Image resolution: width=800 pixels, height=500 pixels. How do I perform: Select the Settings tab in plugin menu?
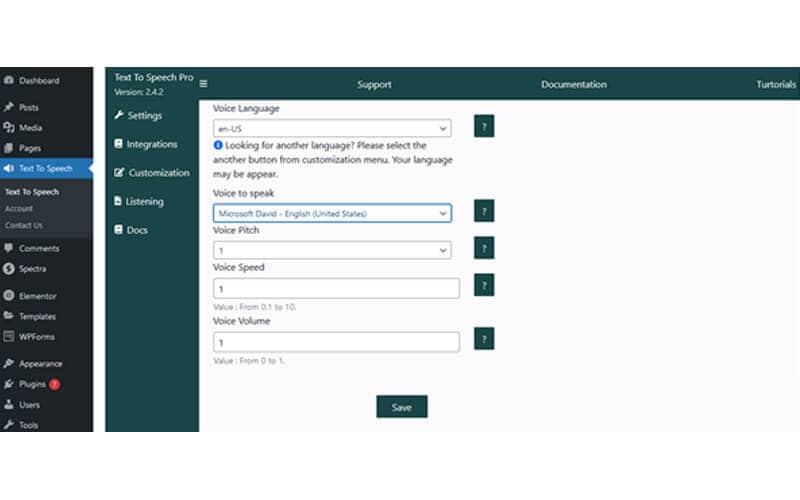[138, 115]
